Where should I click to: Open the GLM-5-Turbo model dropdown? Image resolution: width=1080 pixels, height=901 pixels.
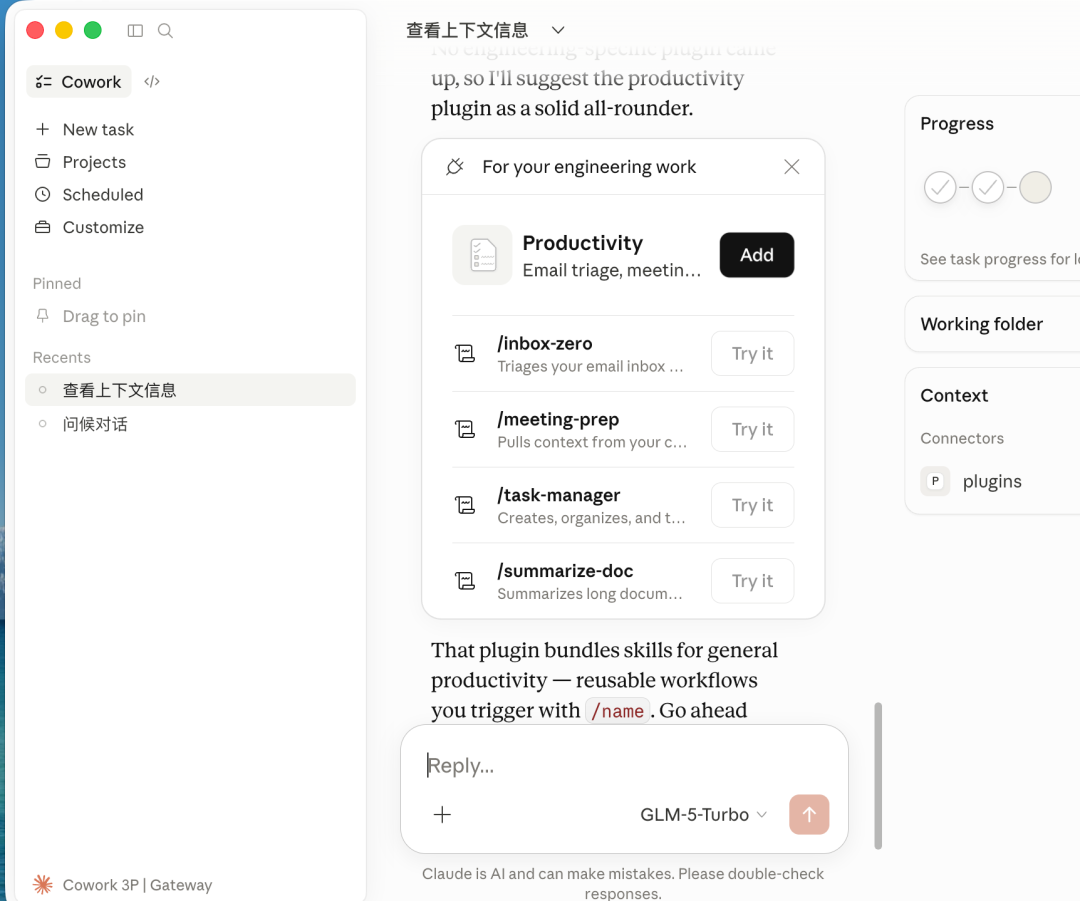coord(703,814)
